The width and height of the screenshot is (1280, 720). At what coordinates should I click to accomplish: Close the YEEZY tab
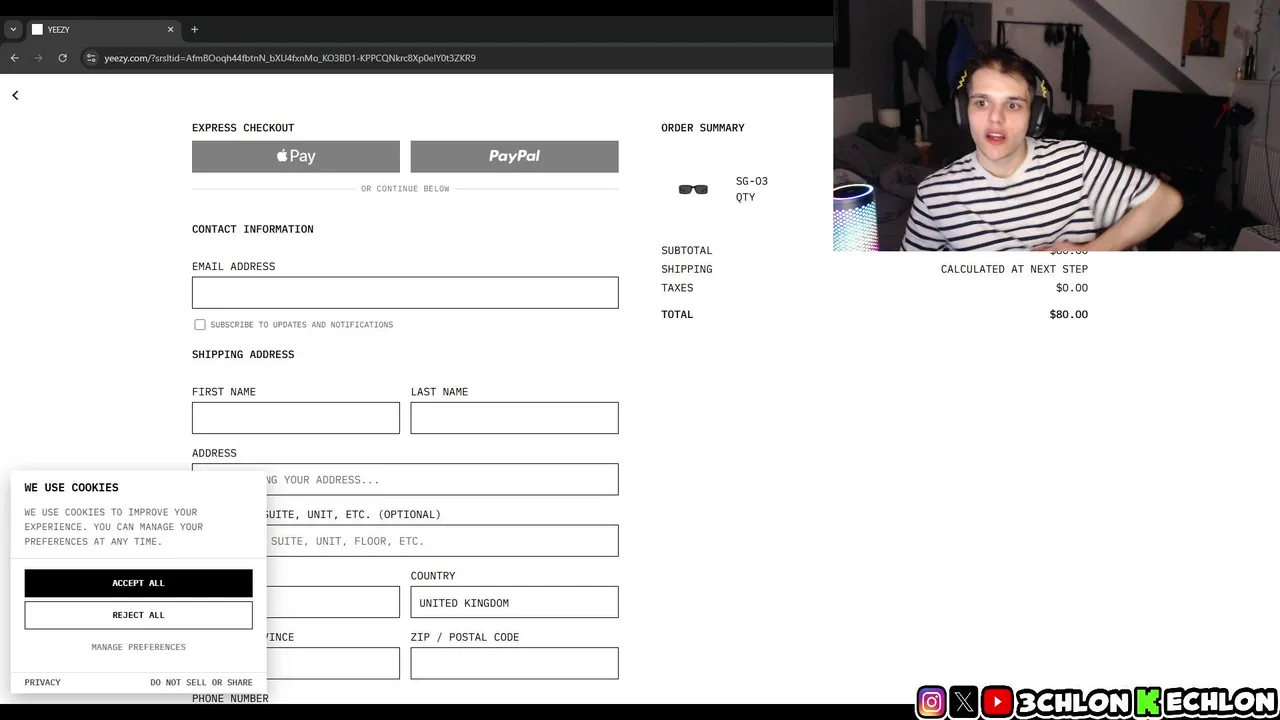pos(170,29)
